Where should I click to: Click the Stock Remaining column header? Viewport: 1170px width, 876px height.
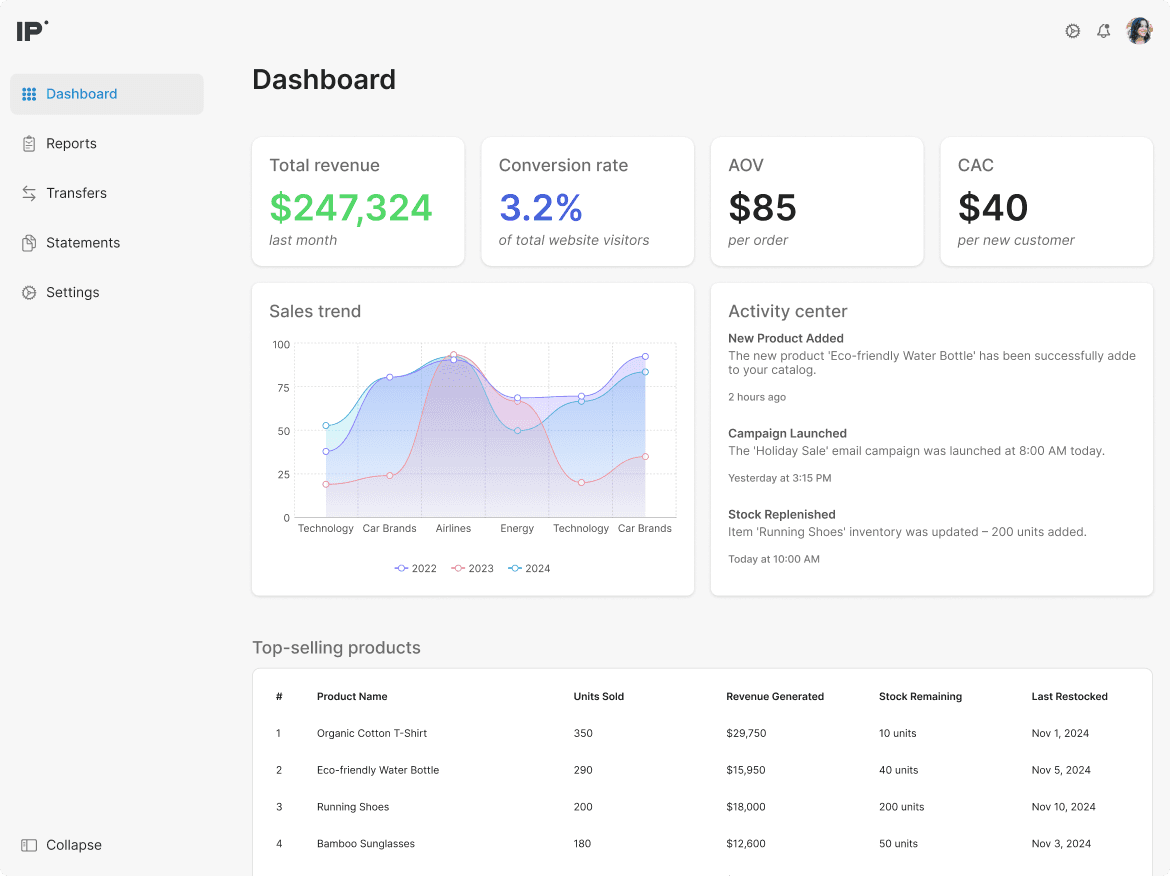coord(920,696)
